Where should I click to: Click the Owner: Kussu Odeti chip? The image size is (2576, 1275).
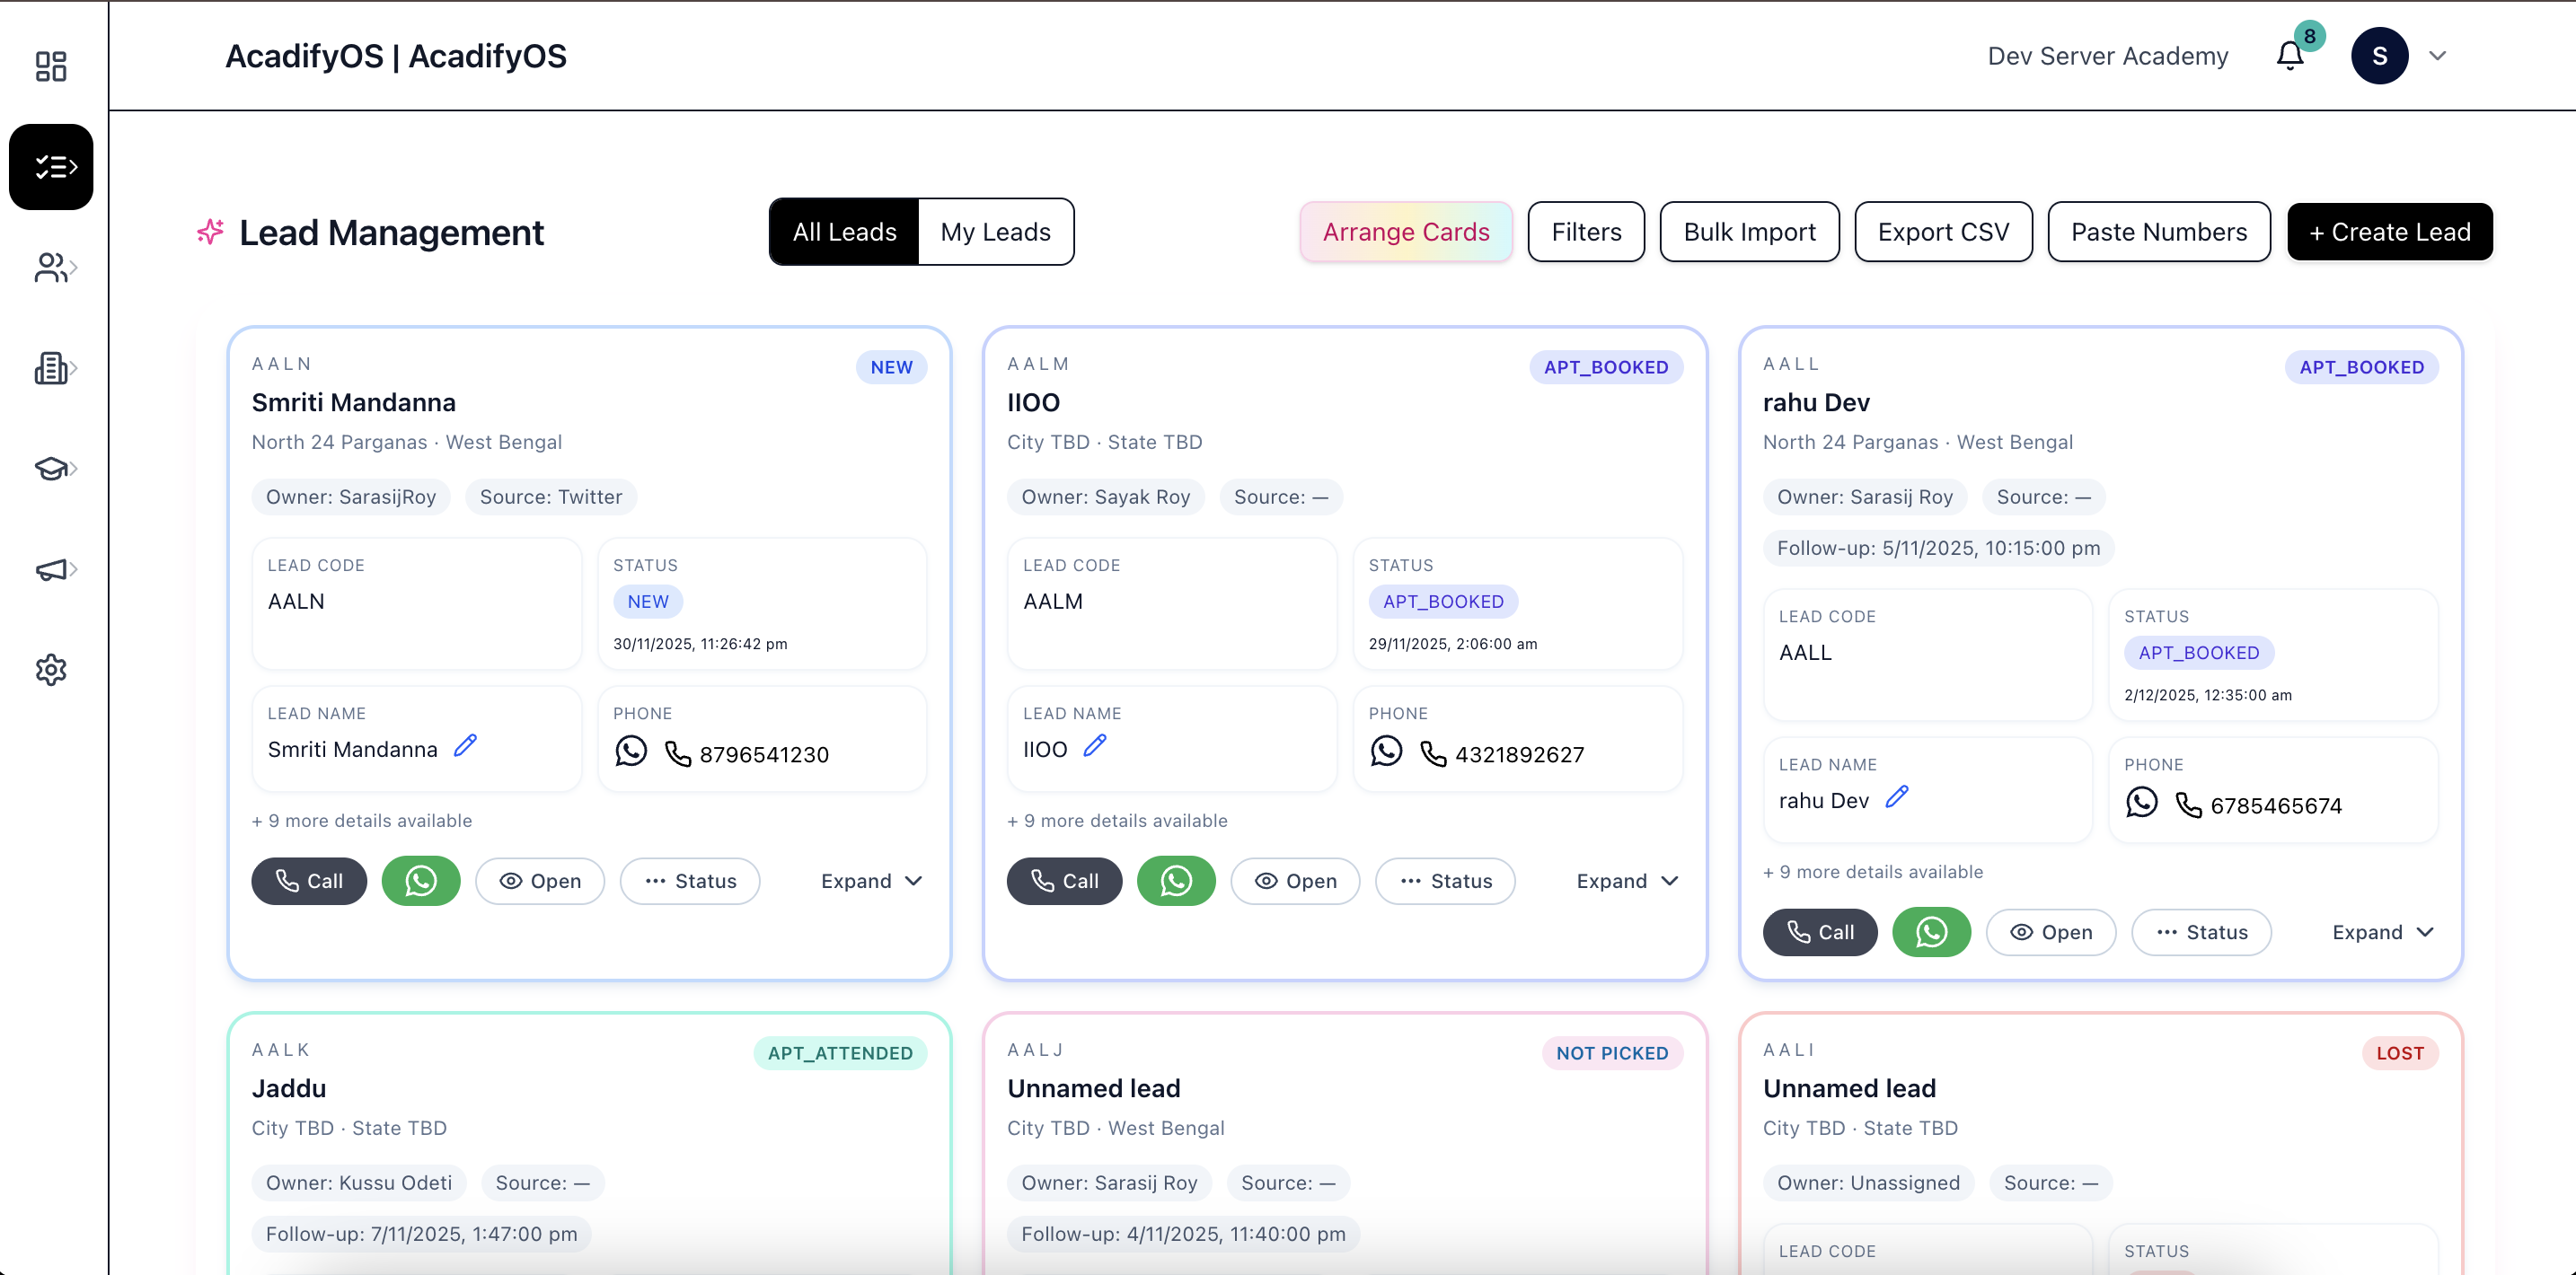[x=359, y=1183]
